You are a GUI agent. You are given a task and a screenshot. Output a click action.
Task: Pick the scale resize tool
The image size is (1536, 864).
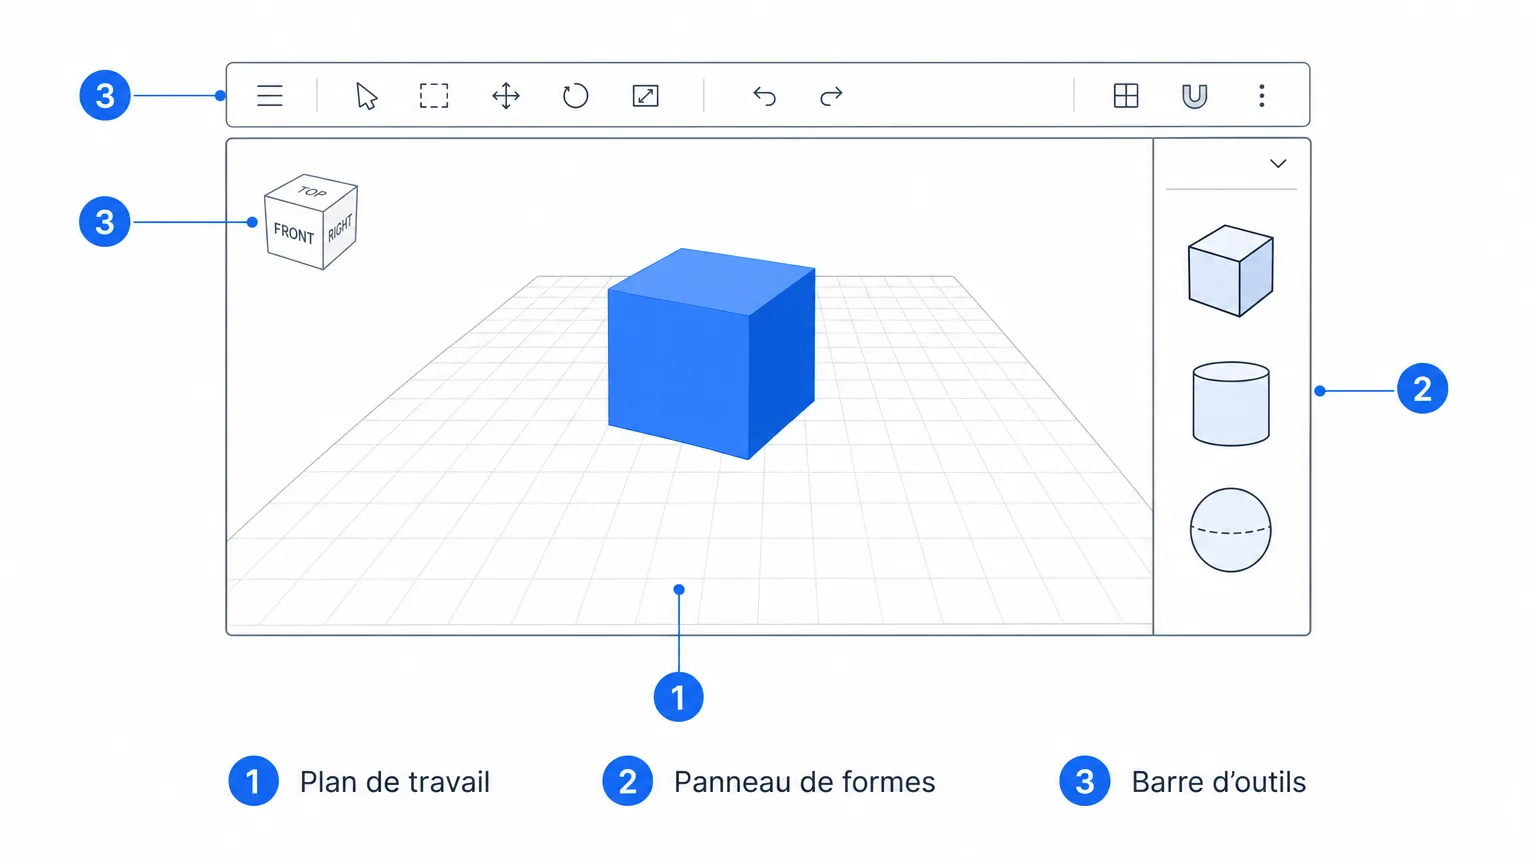[646, 96]
